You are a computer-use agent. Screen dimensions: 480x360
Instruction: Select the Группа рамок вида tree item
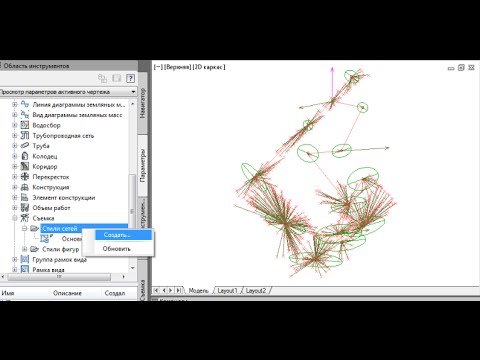click(59, 260)
